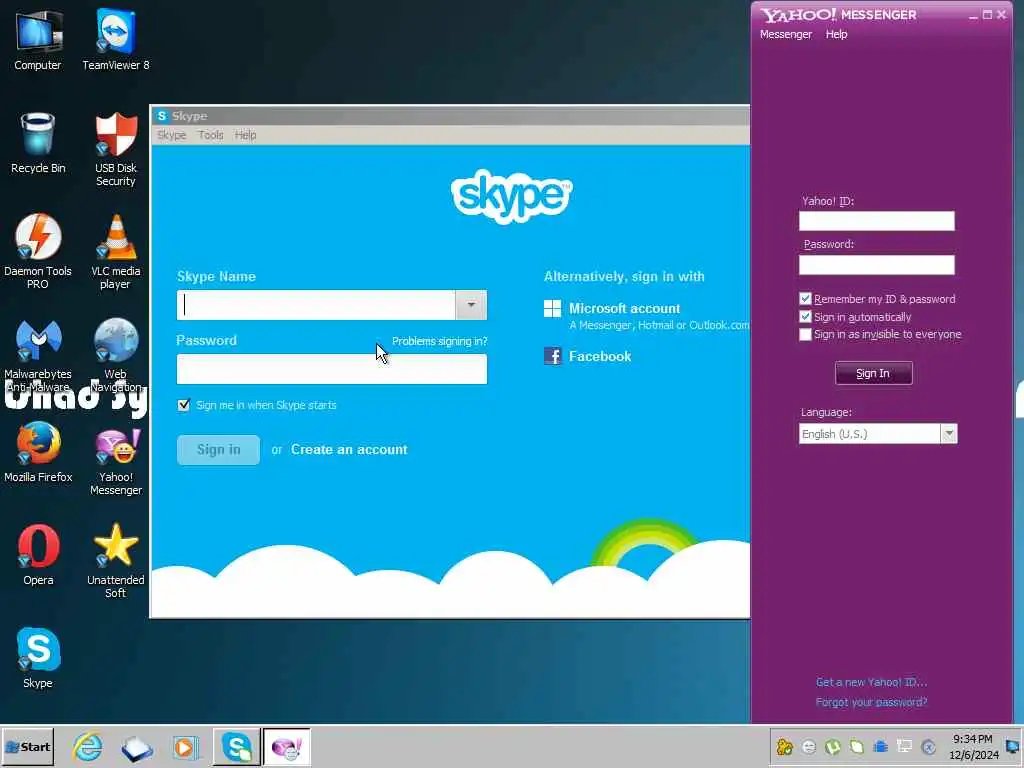Focus the Skype Name input field
The width and height of the screenshot is (1024, 768).
coord(316,305)
